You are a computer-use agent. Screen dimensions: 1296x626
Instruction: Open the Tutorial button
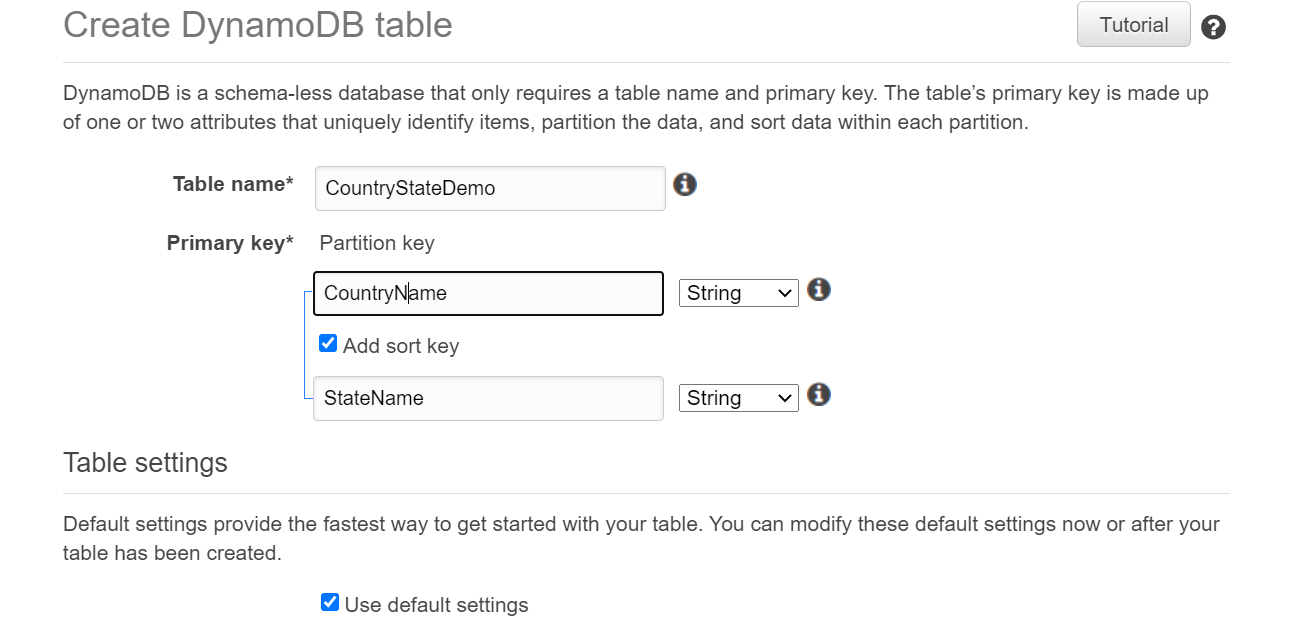[1134, 25]
